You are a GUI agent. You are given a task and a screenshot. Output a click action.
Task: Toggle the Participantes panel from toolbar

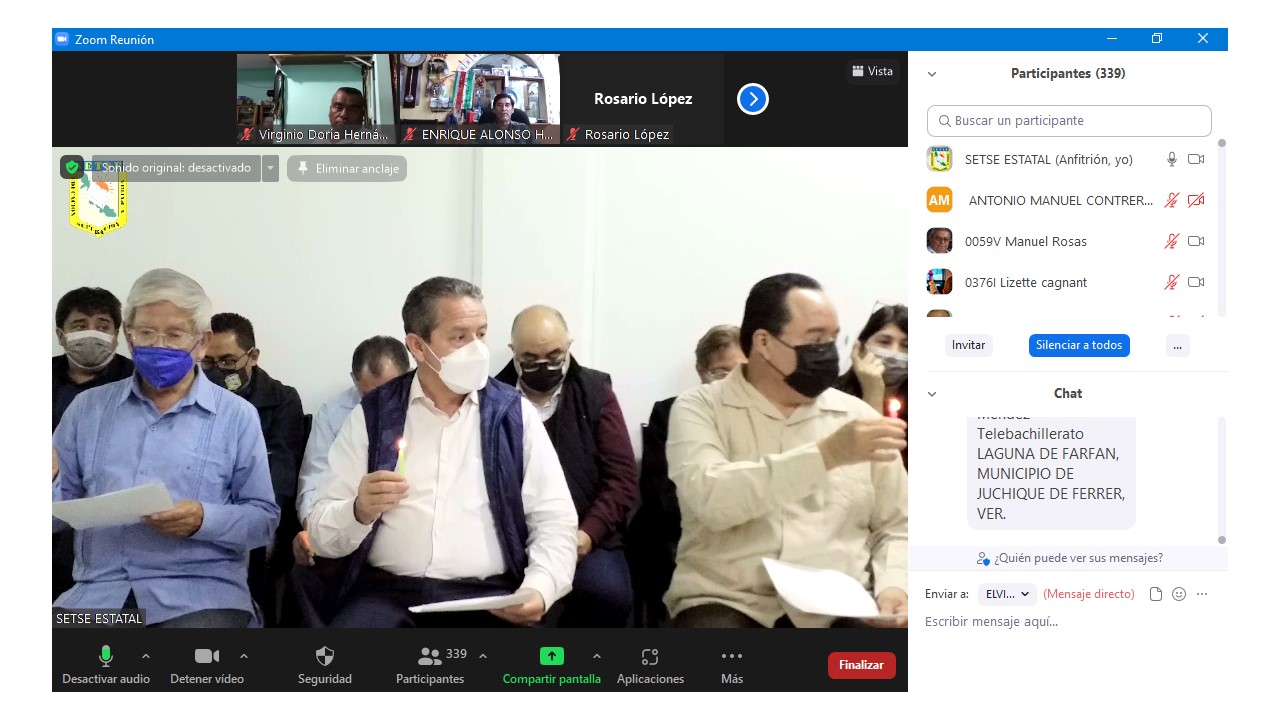pos(430,665)
